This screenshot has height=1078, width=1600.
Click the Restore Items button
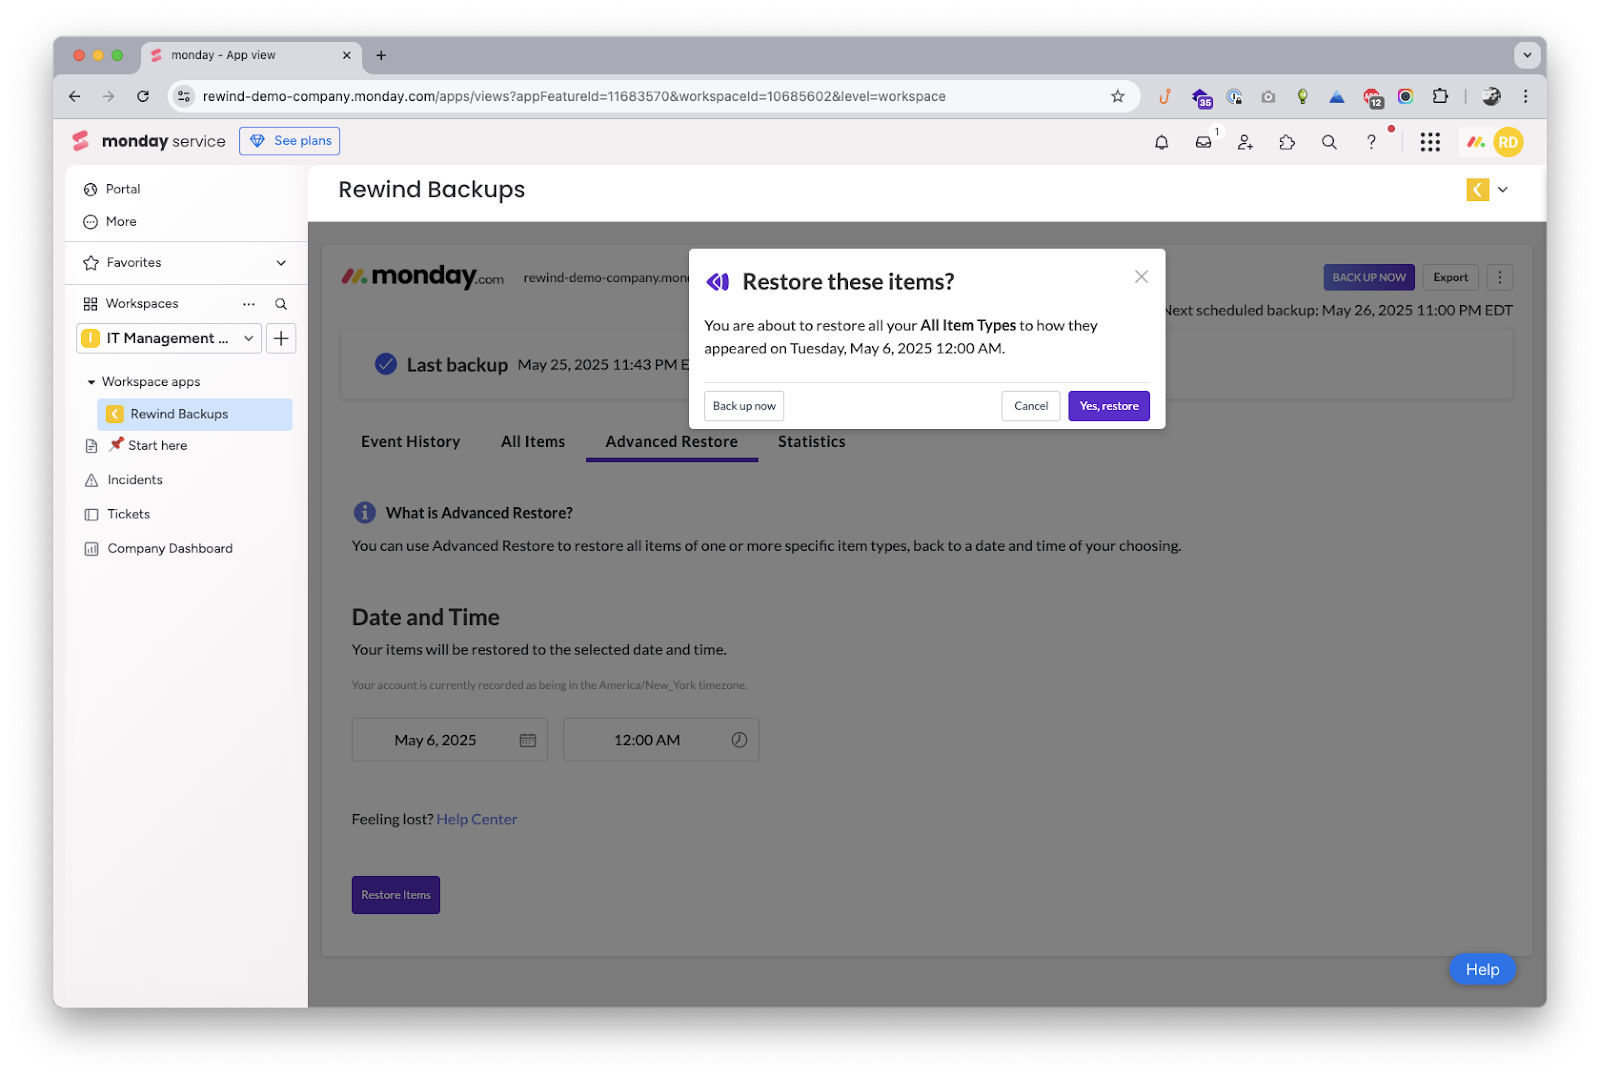(x=396, y=895)
